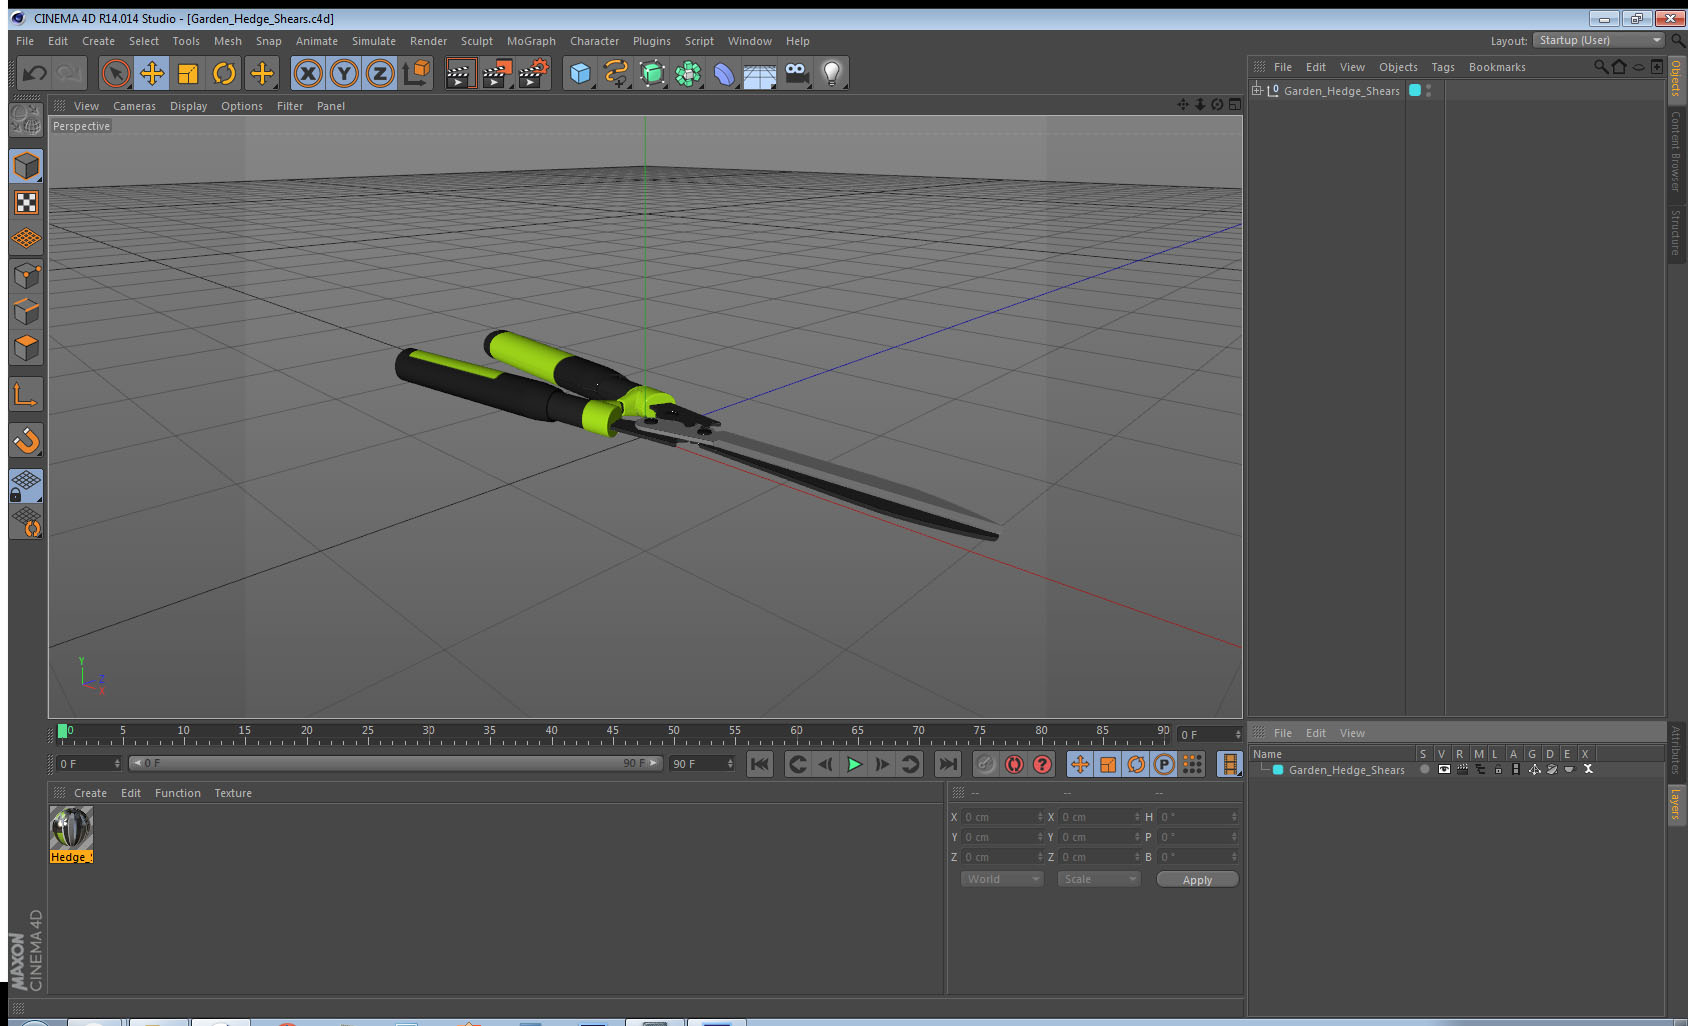Open the NURBS generator icon
Viewport: 1688px width, 1026px height.
pyautogui.click(x=652, y=73)
